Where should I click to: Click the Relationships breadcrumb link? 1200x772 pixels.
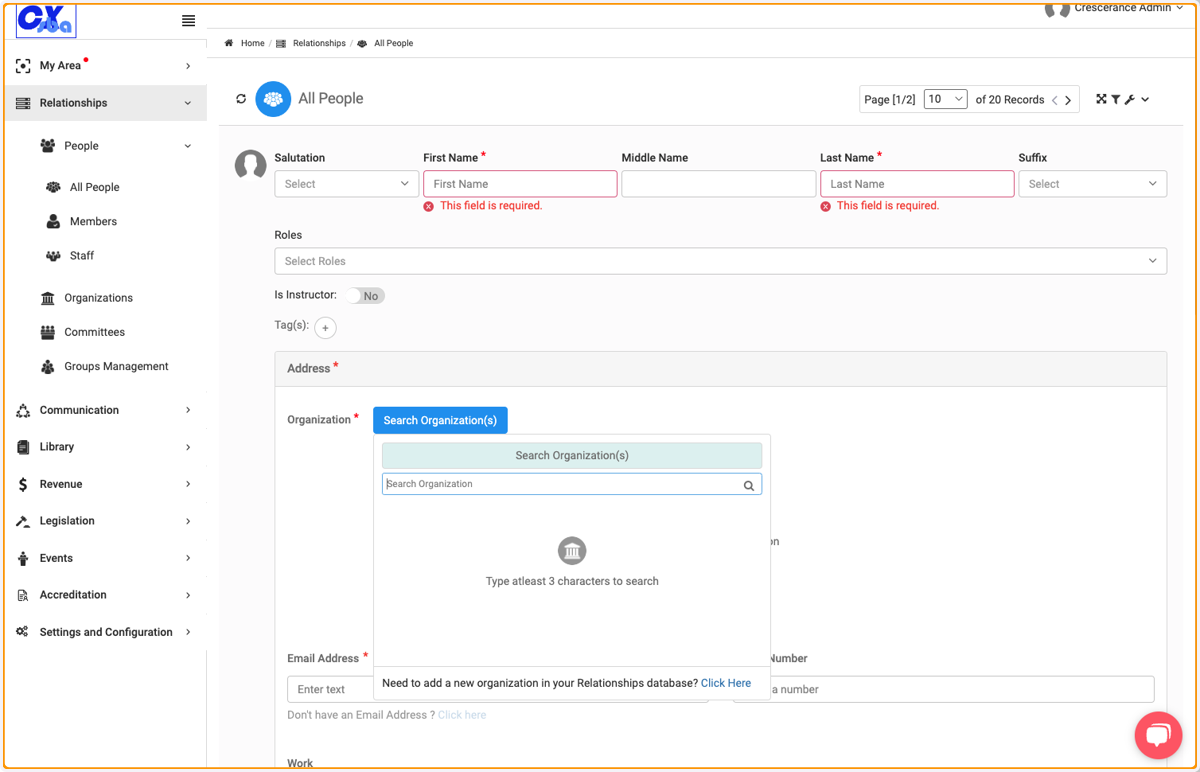pos(319,43)
